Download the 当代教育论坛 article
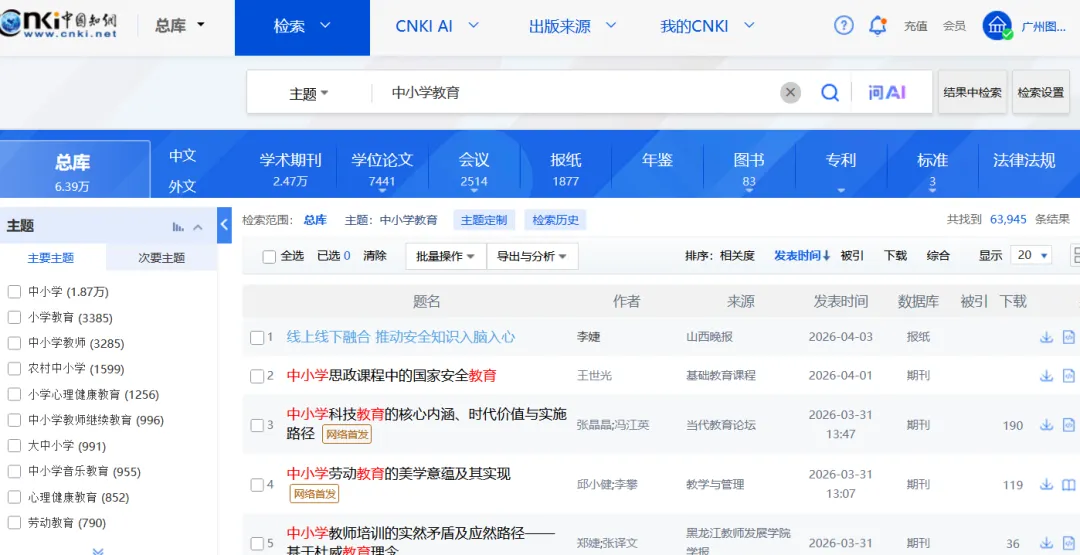The width and height of the screenshot is (1080, 555). coord(1046,425)
